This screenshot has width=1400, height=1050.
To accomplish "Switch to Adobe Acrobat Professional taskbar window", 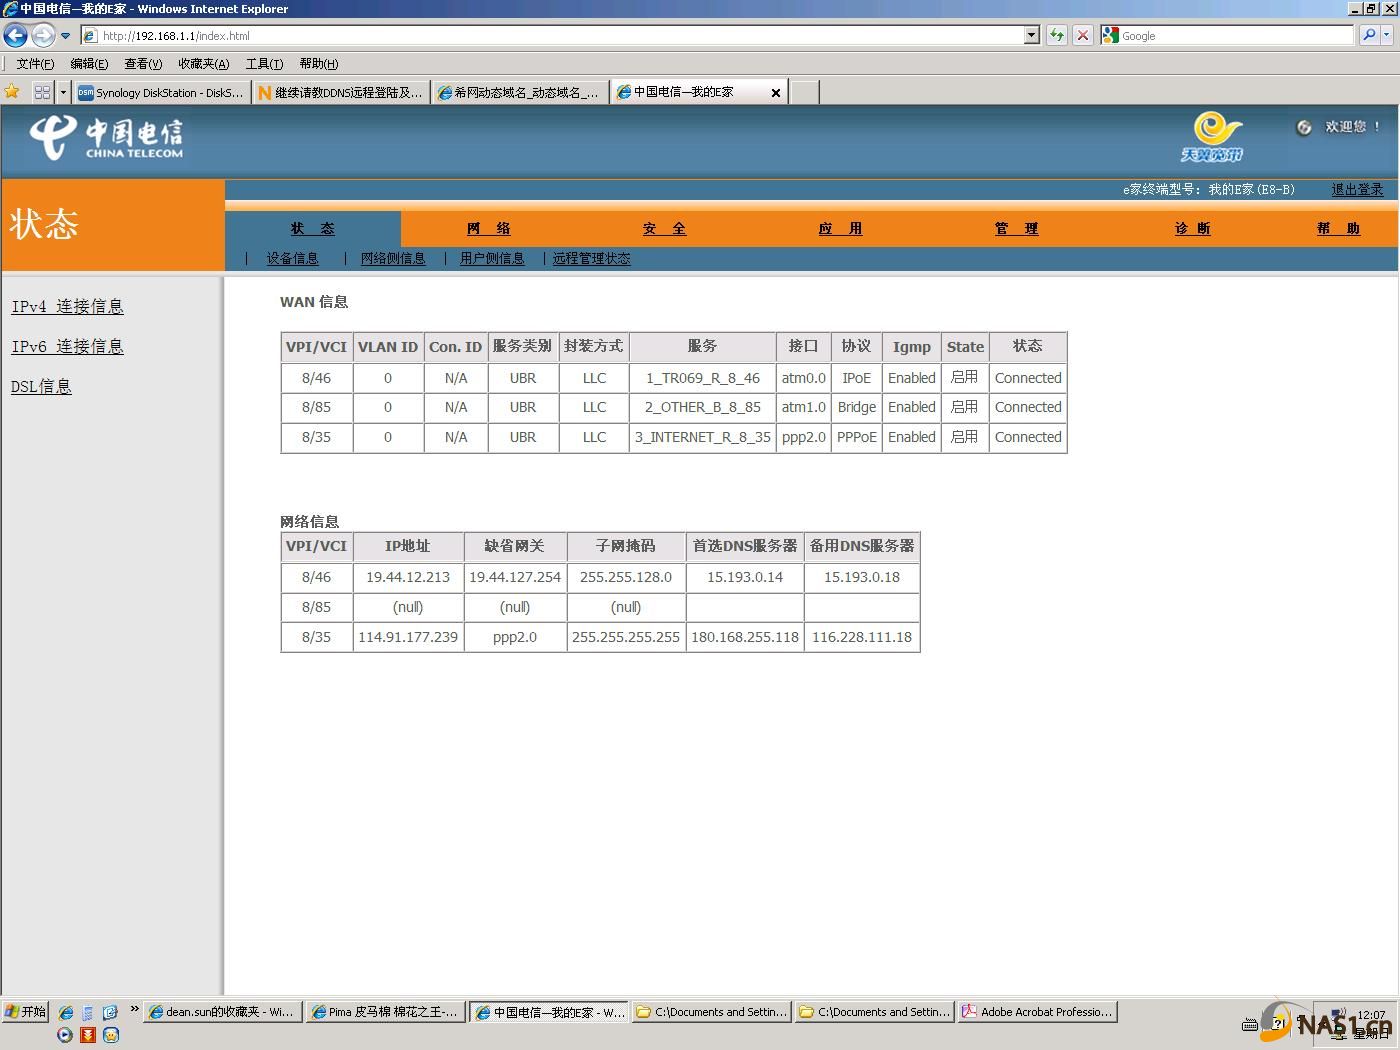I will point(1037,1012).
